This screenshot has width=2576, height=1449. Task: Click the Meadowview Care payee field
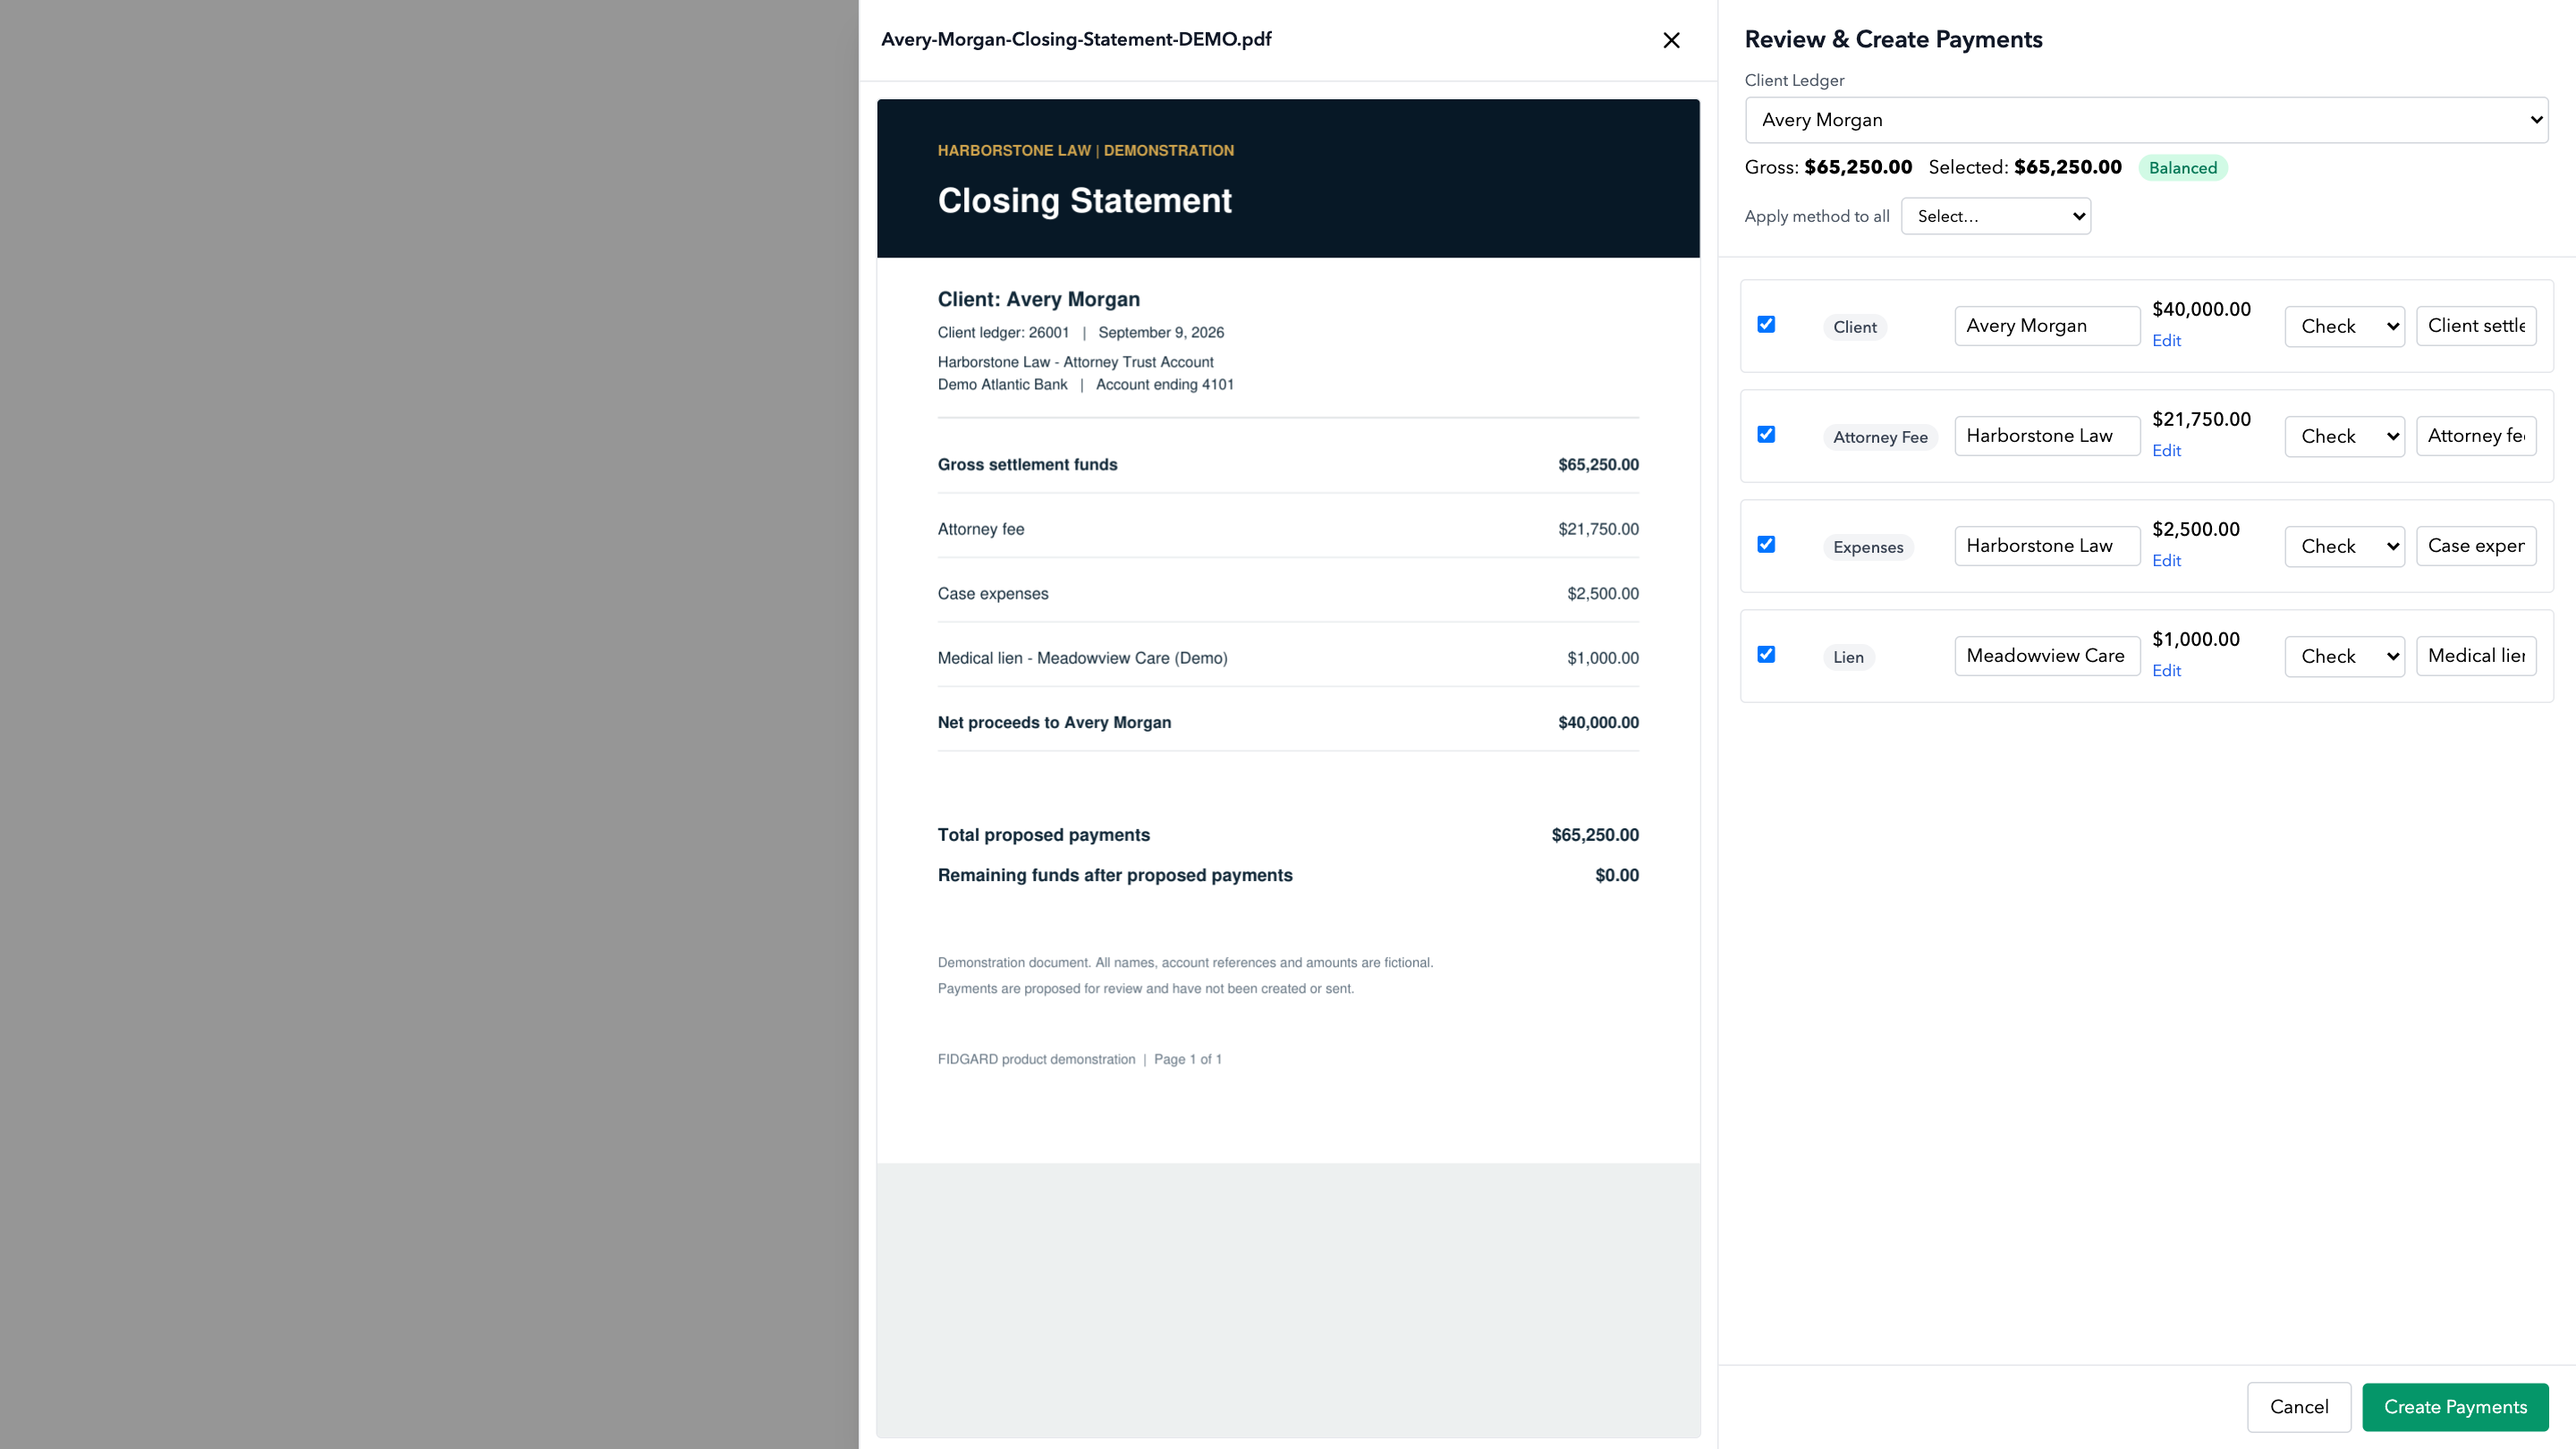[2047, 656]
